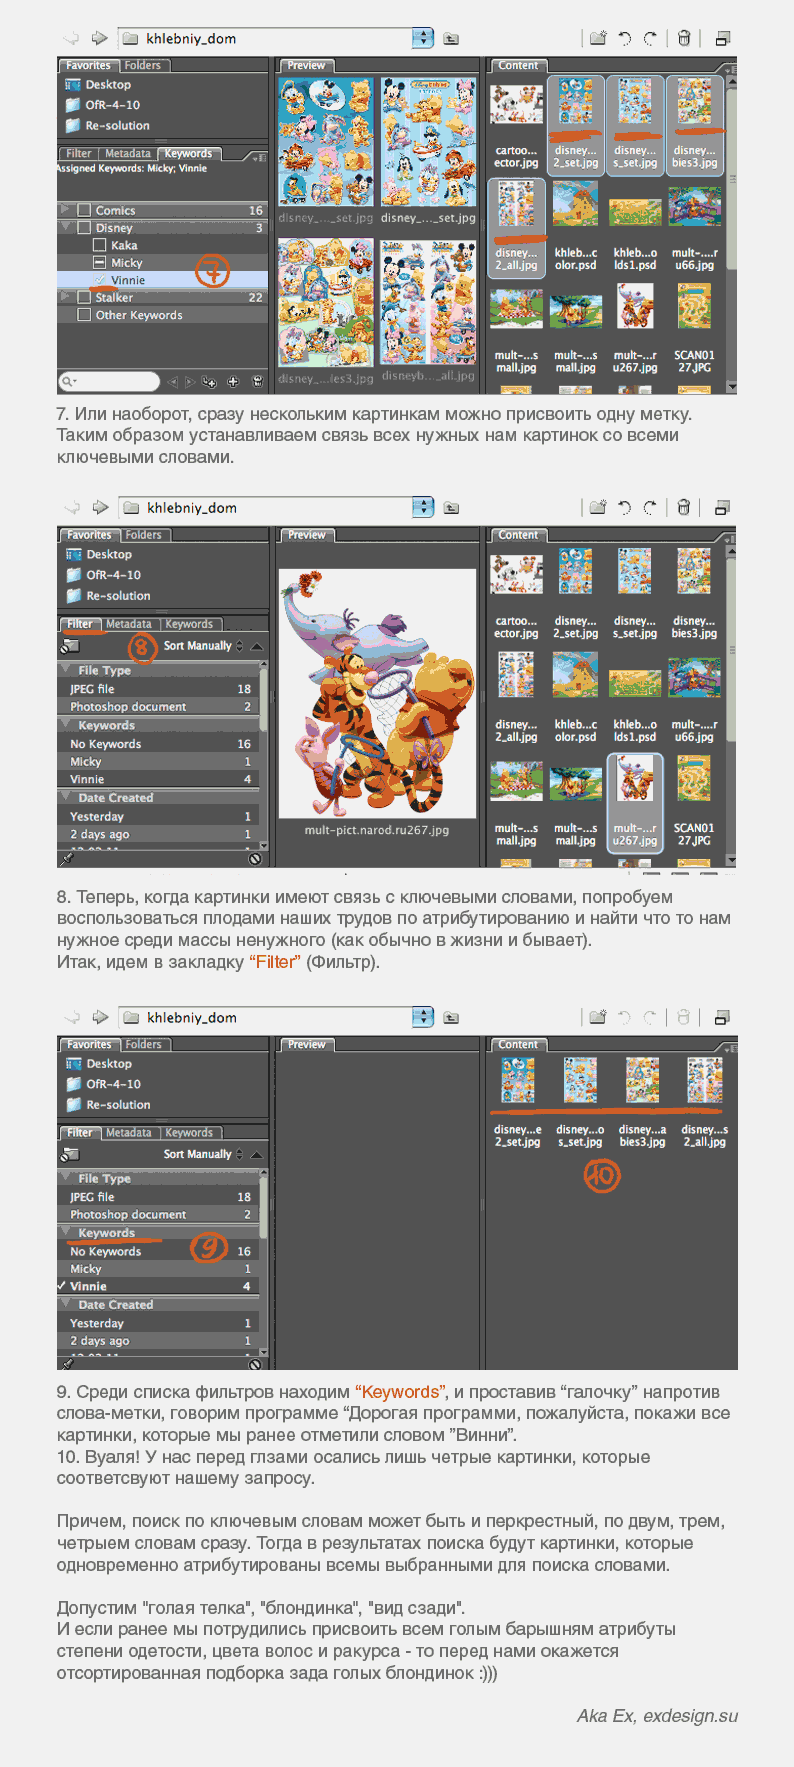Click New Keyword Set icon in Keywords panel

[209, 381]
